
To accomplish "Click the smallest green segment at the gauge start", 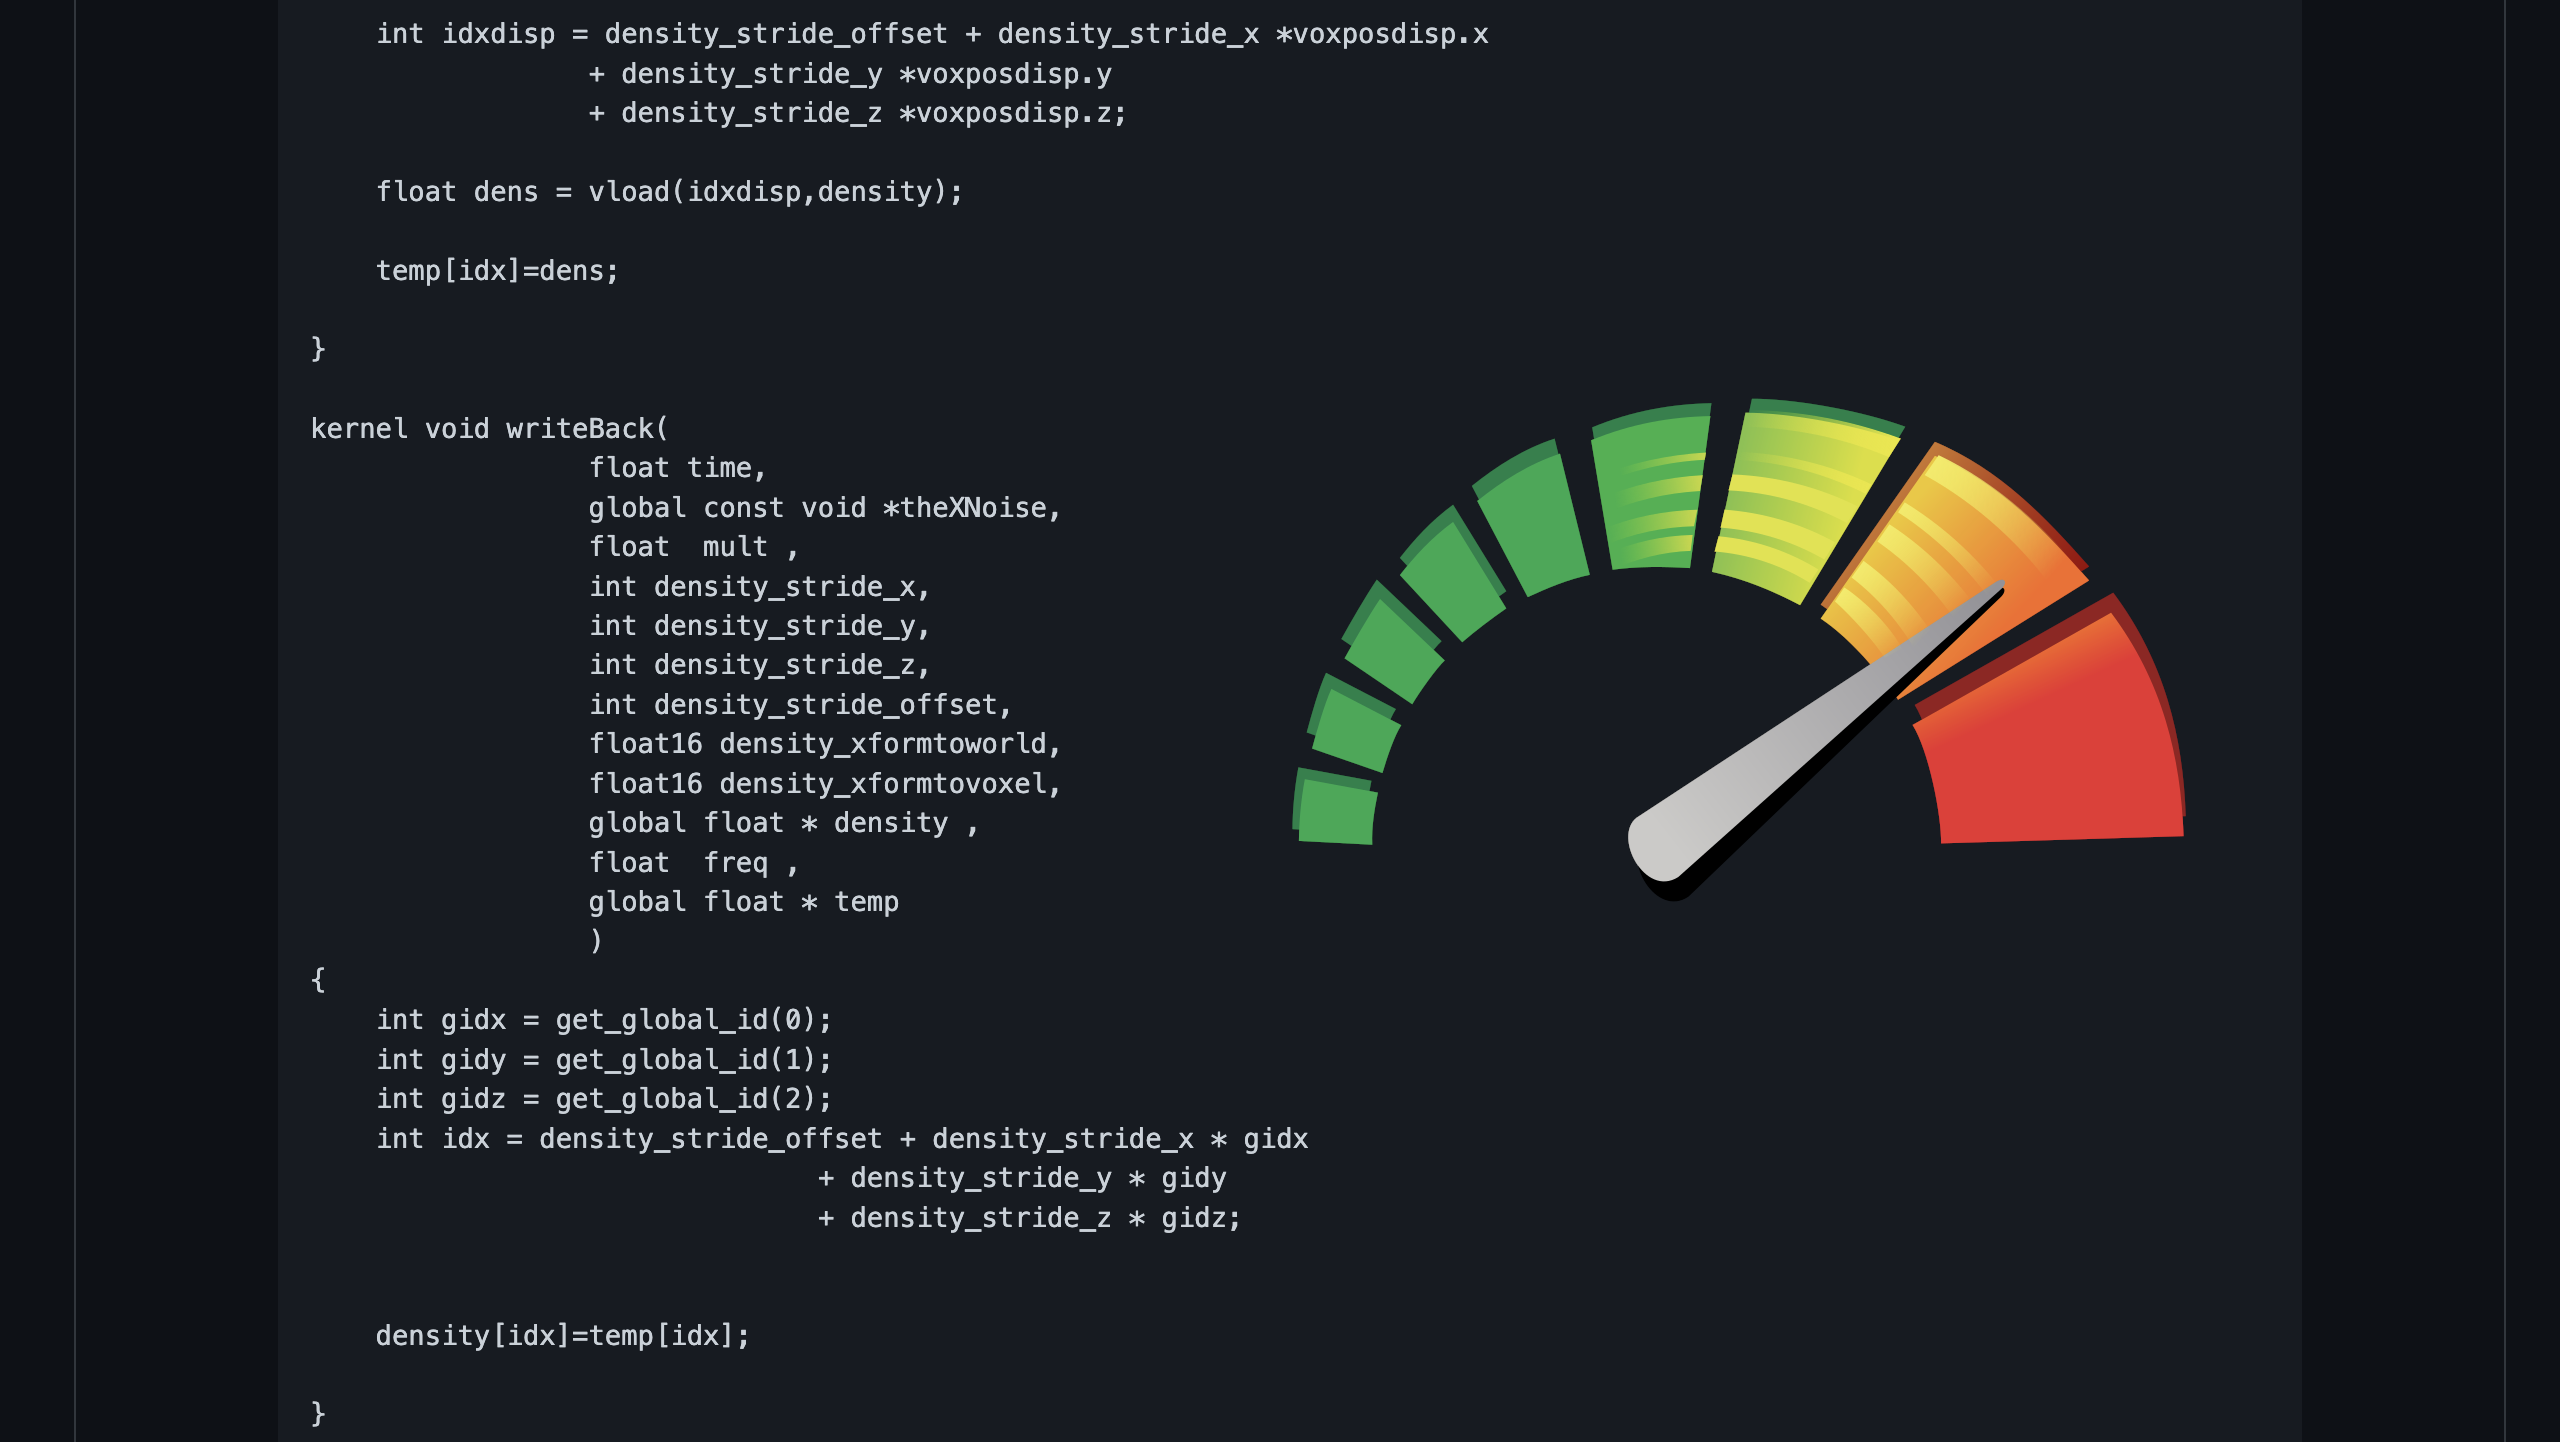I will tap(1336, 810).
